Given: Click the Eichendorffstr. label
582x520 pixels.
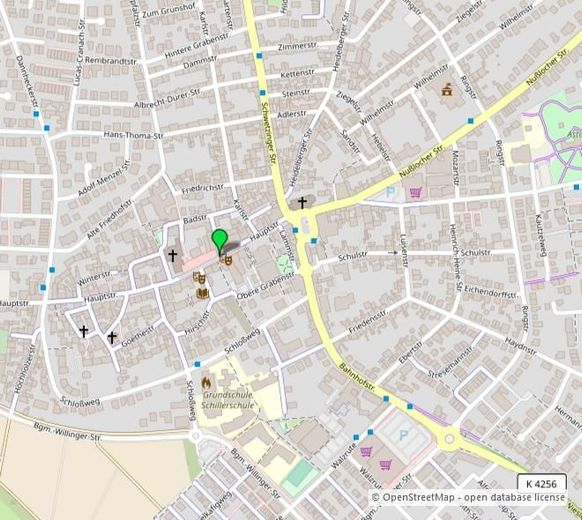Looking at the screenshot, I should tap(491, 292).
